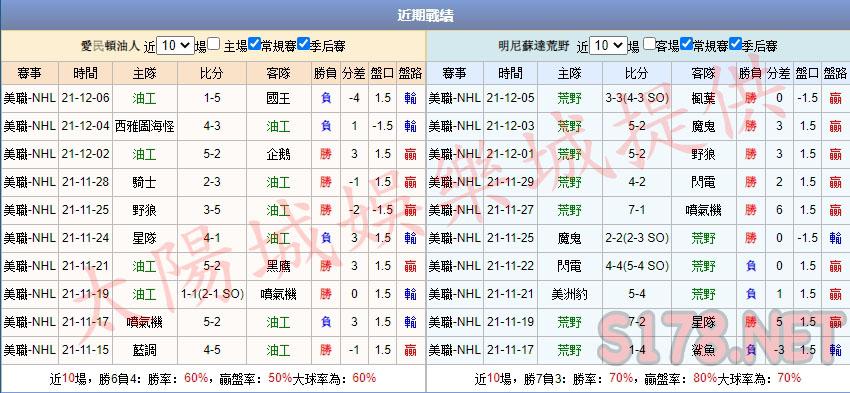Click the 21-11-24 date cell
Image resolution: width=850 pixels, height=393 pixels.
(x=86, y=238)
